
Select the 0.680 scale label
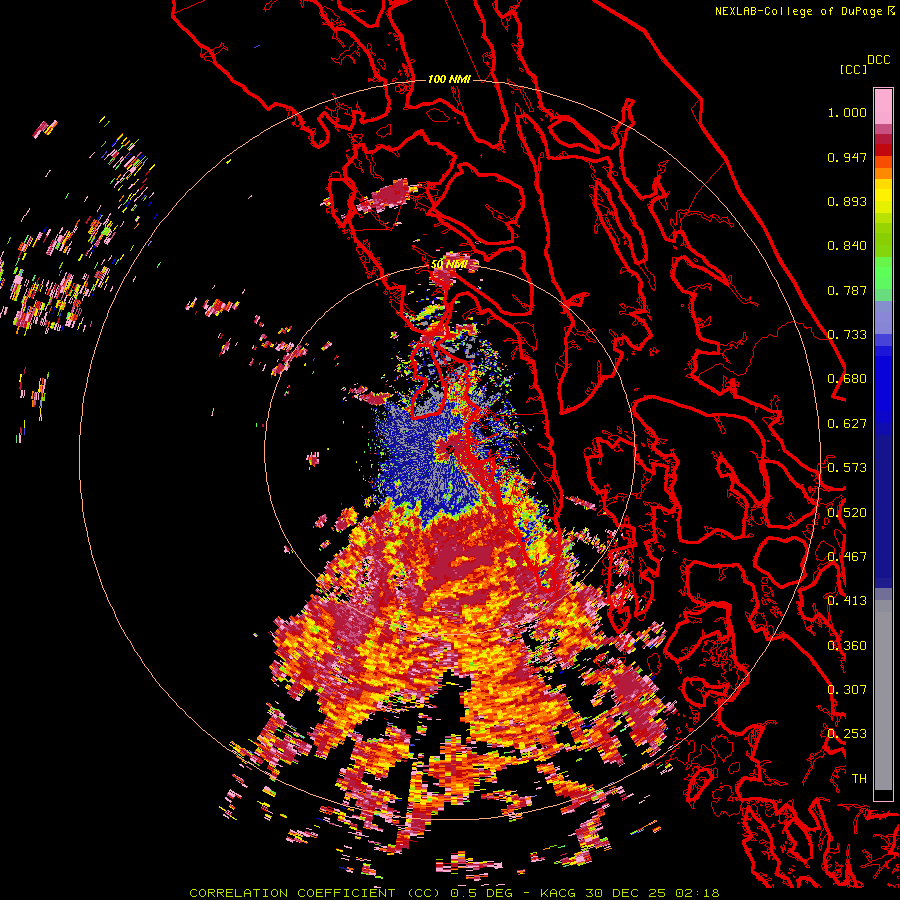(847, 379)
